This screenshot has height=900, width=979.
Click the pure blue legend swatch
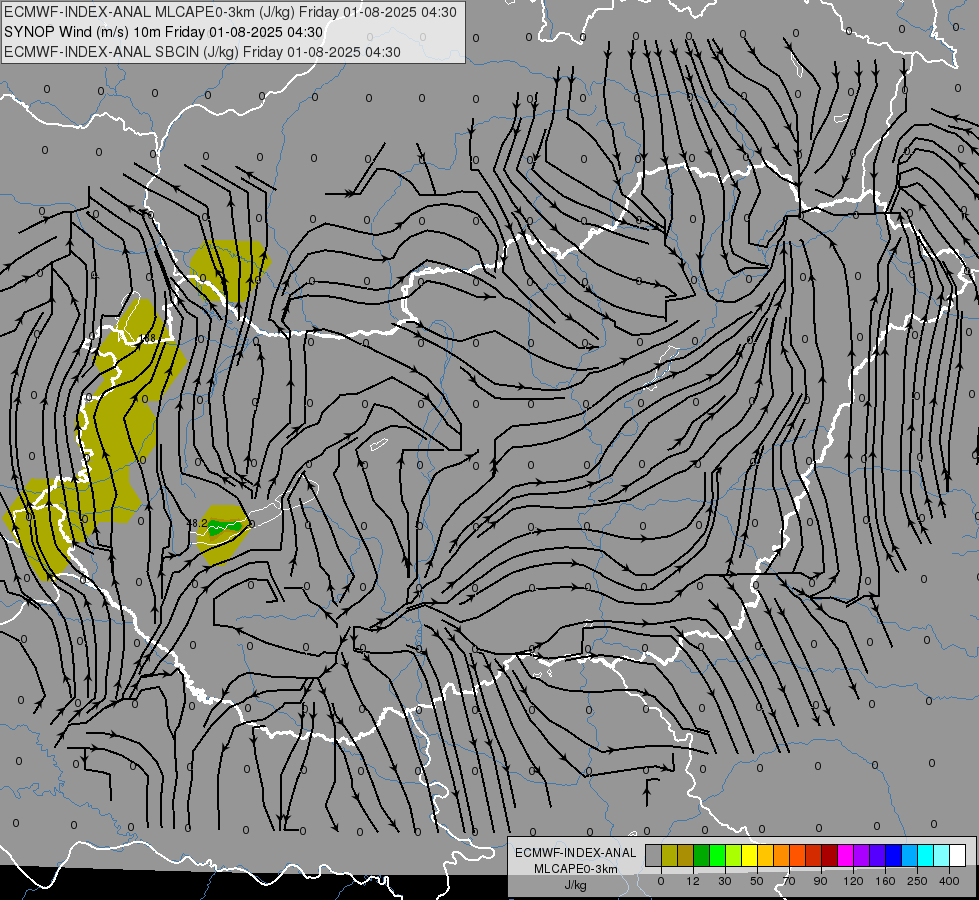click(894, 855)
